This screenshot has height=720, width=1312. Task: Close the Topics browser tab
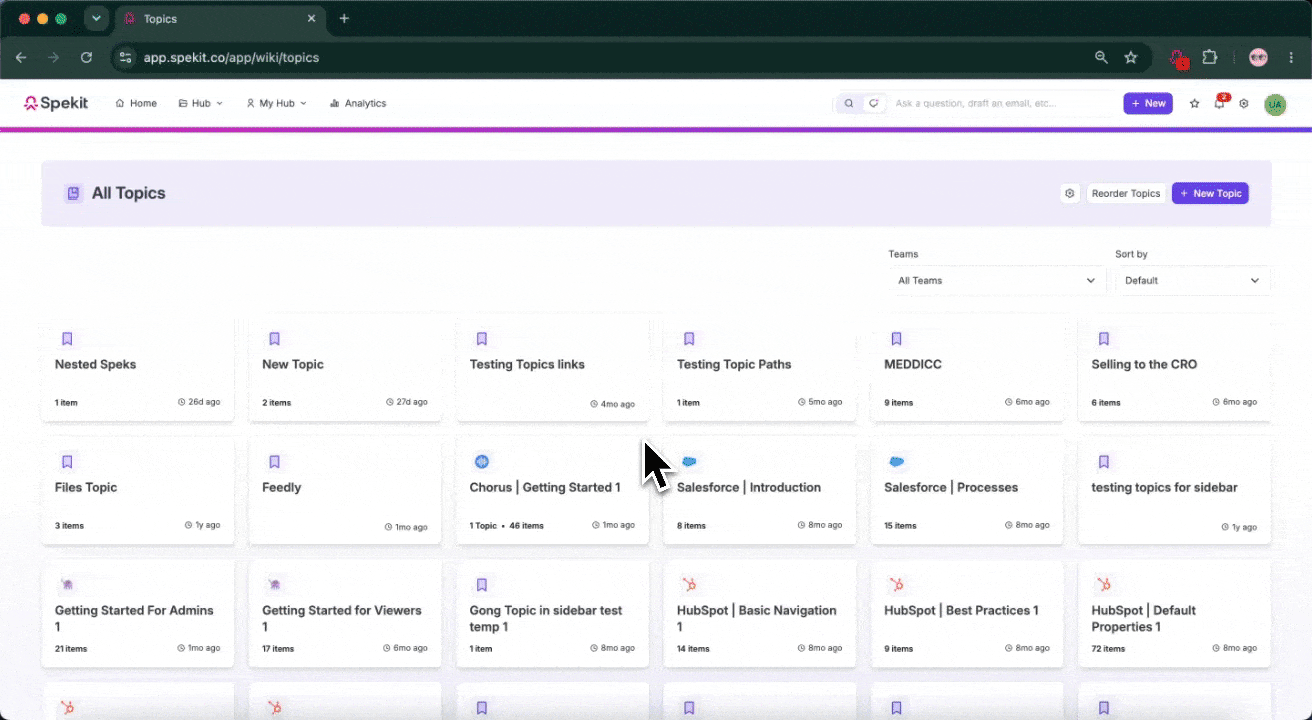click(311, 19)
